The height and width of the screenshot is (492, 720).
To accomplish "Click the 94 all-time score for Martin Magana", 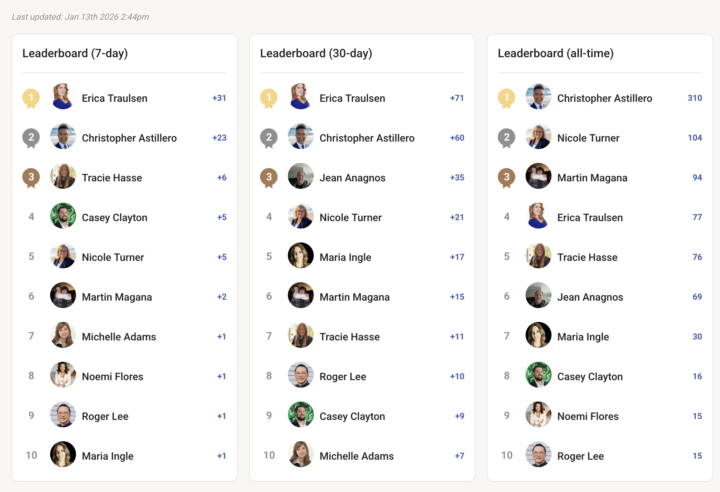I will coord(697,177).
